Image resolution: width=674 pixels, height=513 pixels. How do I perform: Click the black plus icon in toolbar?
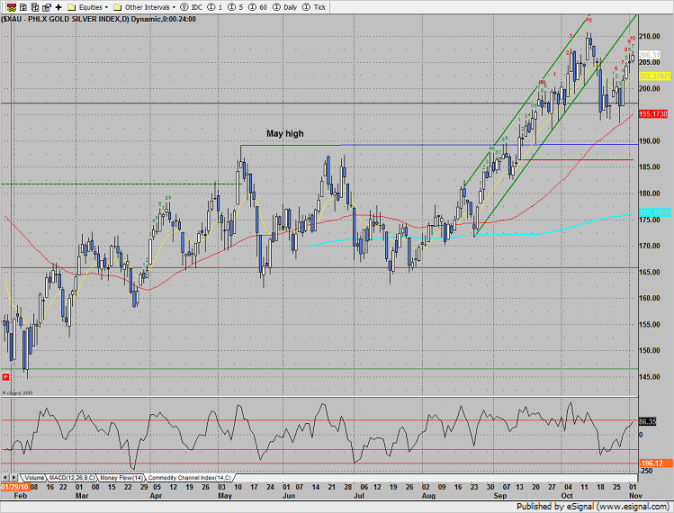coord(58,7)
